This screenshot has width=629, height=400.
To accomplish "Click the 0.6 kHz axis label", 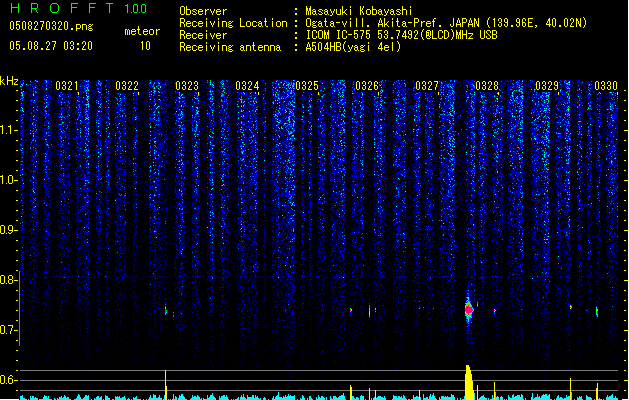I will (8, 380).
